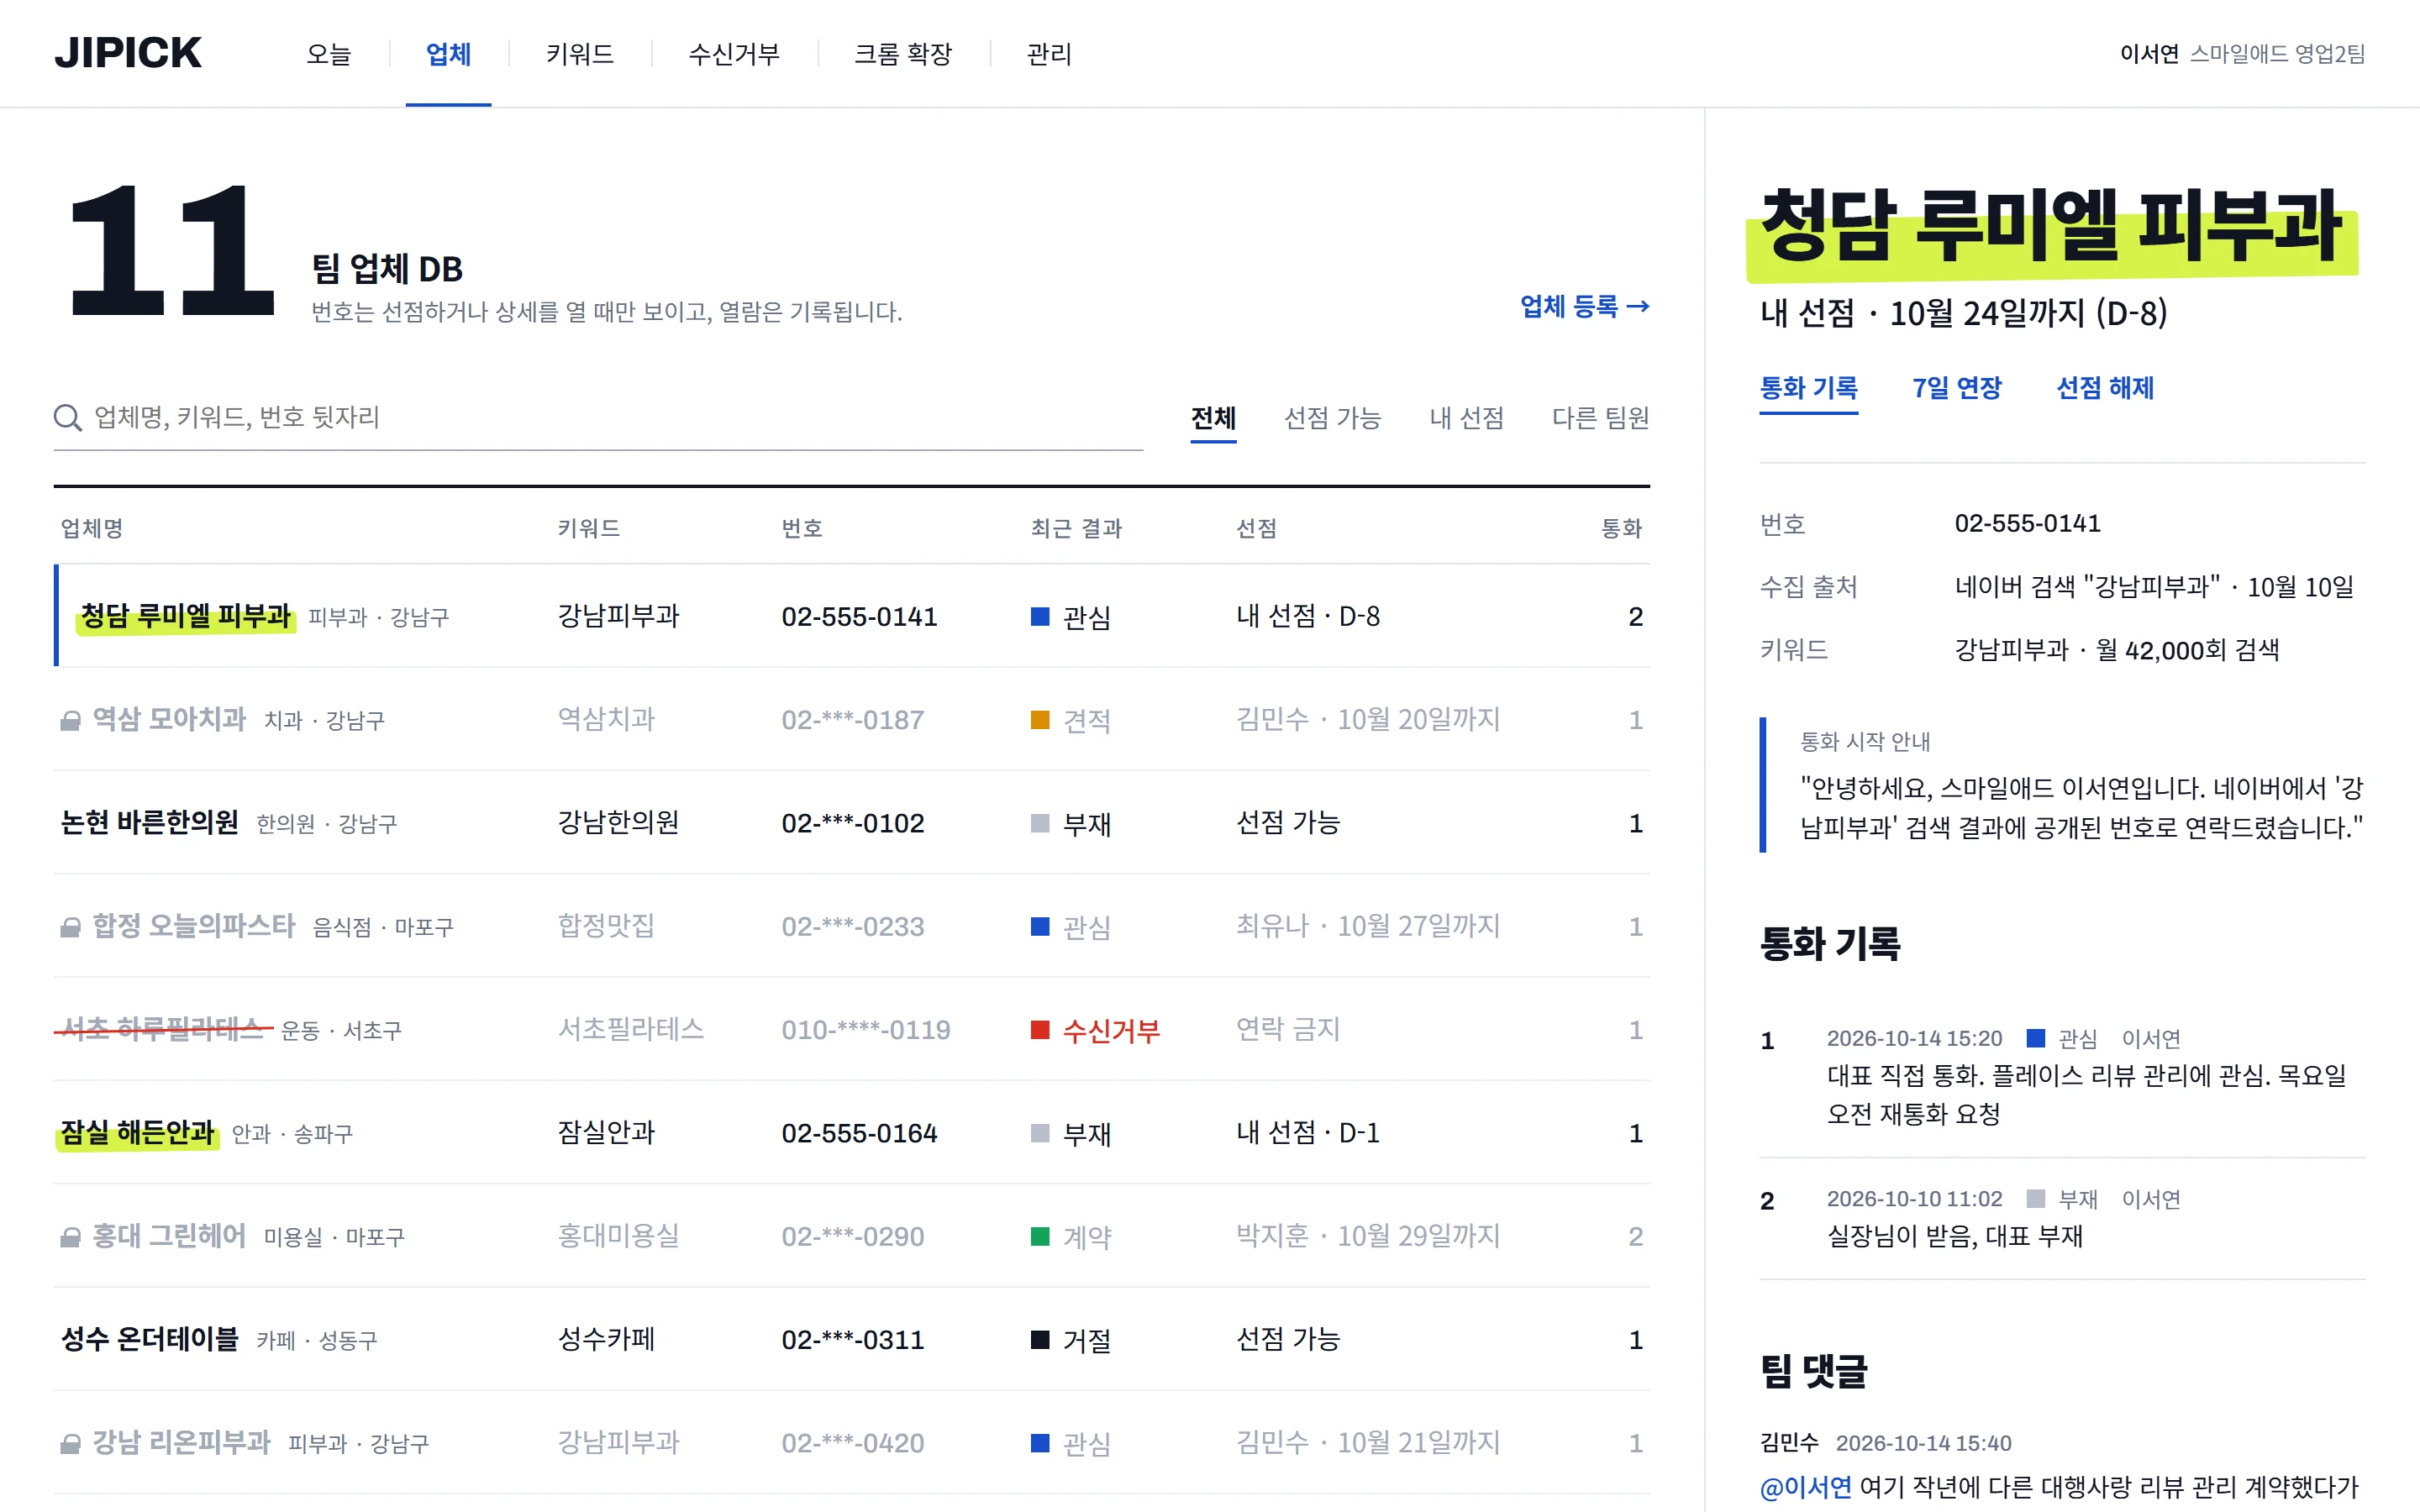Click the 서초필라테스 keyword cell

(630, 1030)
